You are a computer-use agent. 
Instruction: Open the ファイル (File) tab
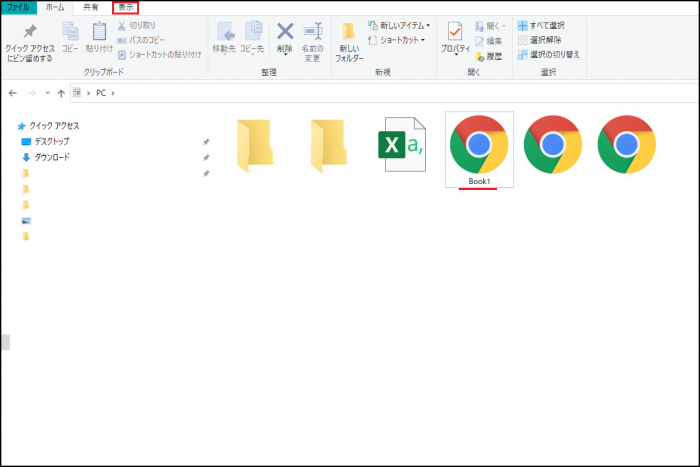[x=18, y=7]
